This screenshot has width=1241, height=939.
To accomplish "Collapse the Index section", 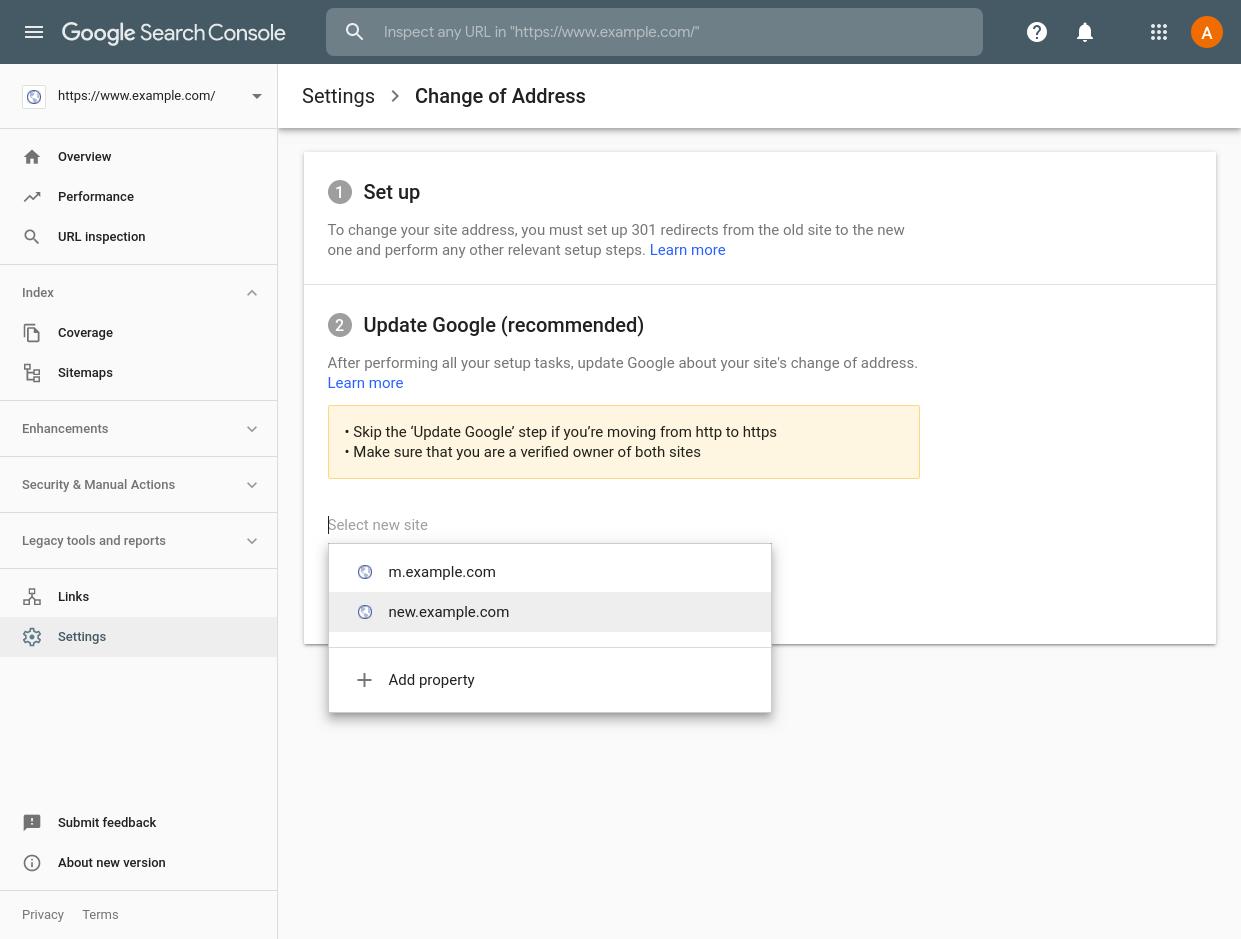I will click(x=251, y=292).
